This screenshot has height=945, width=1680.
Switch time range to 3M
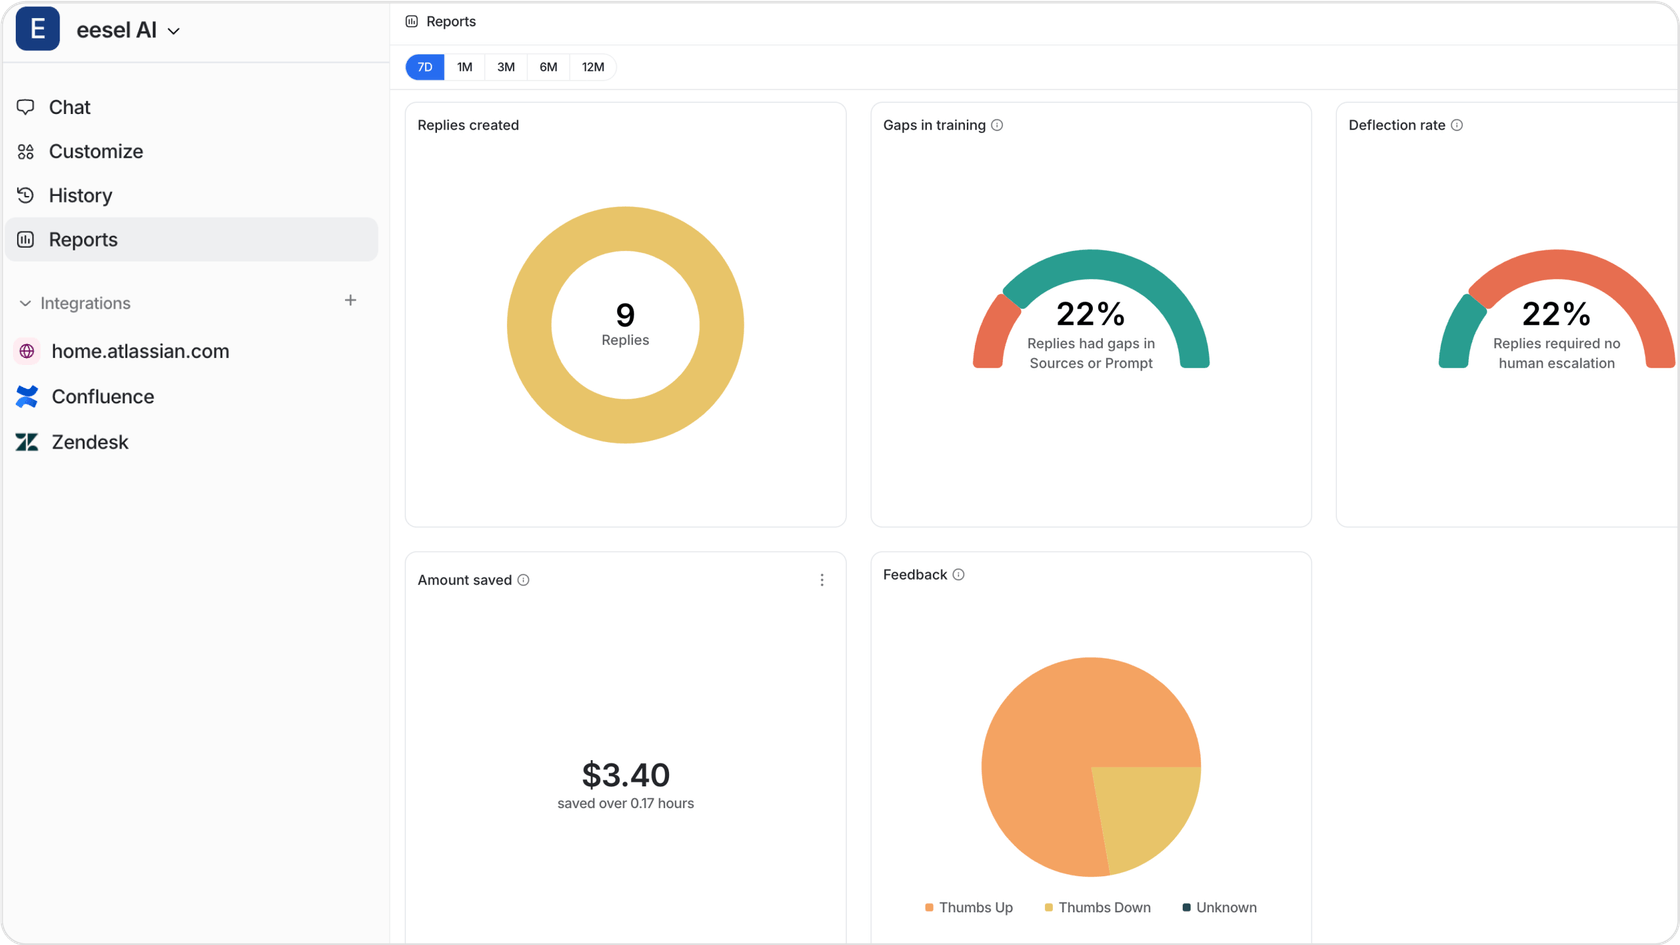(x=506, y=67)
